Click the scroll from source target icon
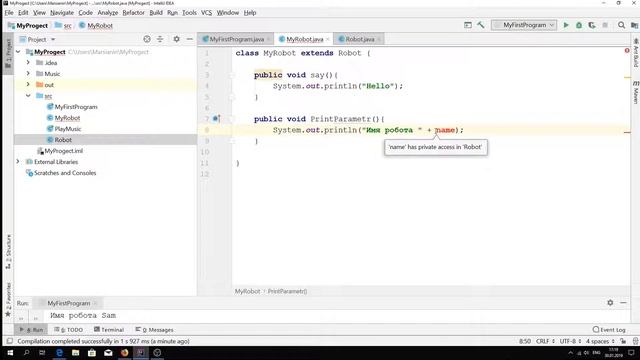The height and width of the screenshot is (360, 640). (147, 39)
